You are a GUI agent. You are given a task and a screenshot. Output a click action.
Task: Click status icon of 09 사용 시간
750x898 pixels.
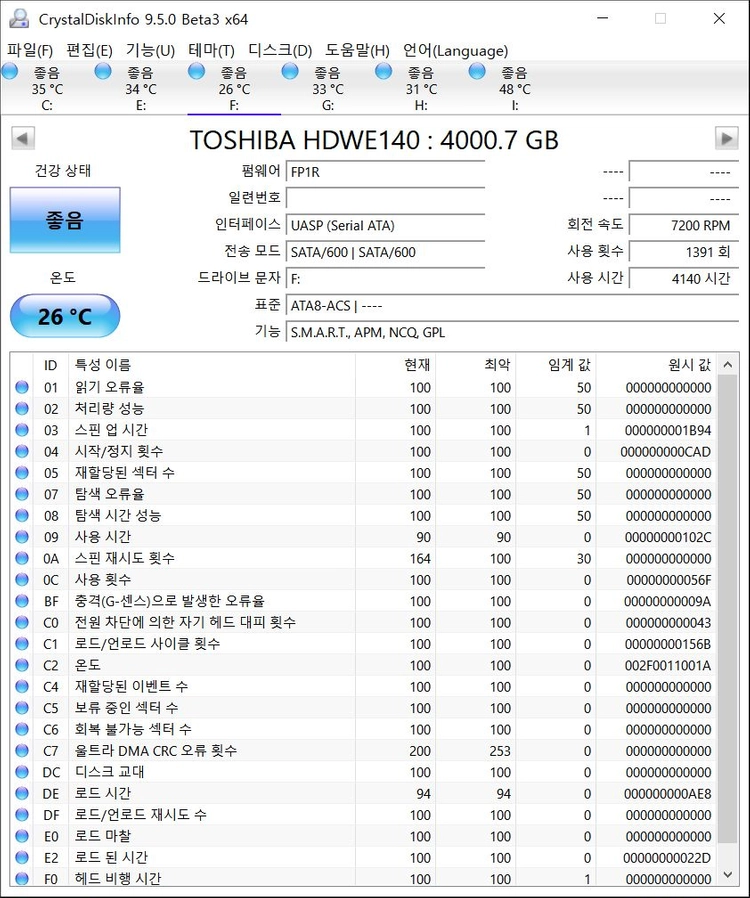click(x=22, y=537)
